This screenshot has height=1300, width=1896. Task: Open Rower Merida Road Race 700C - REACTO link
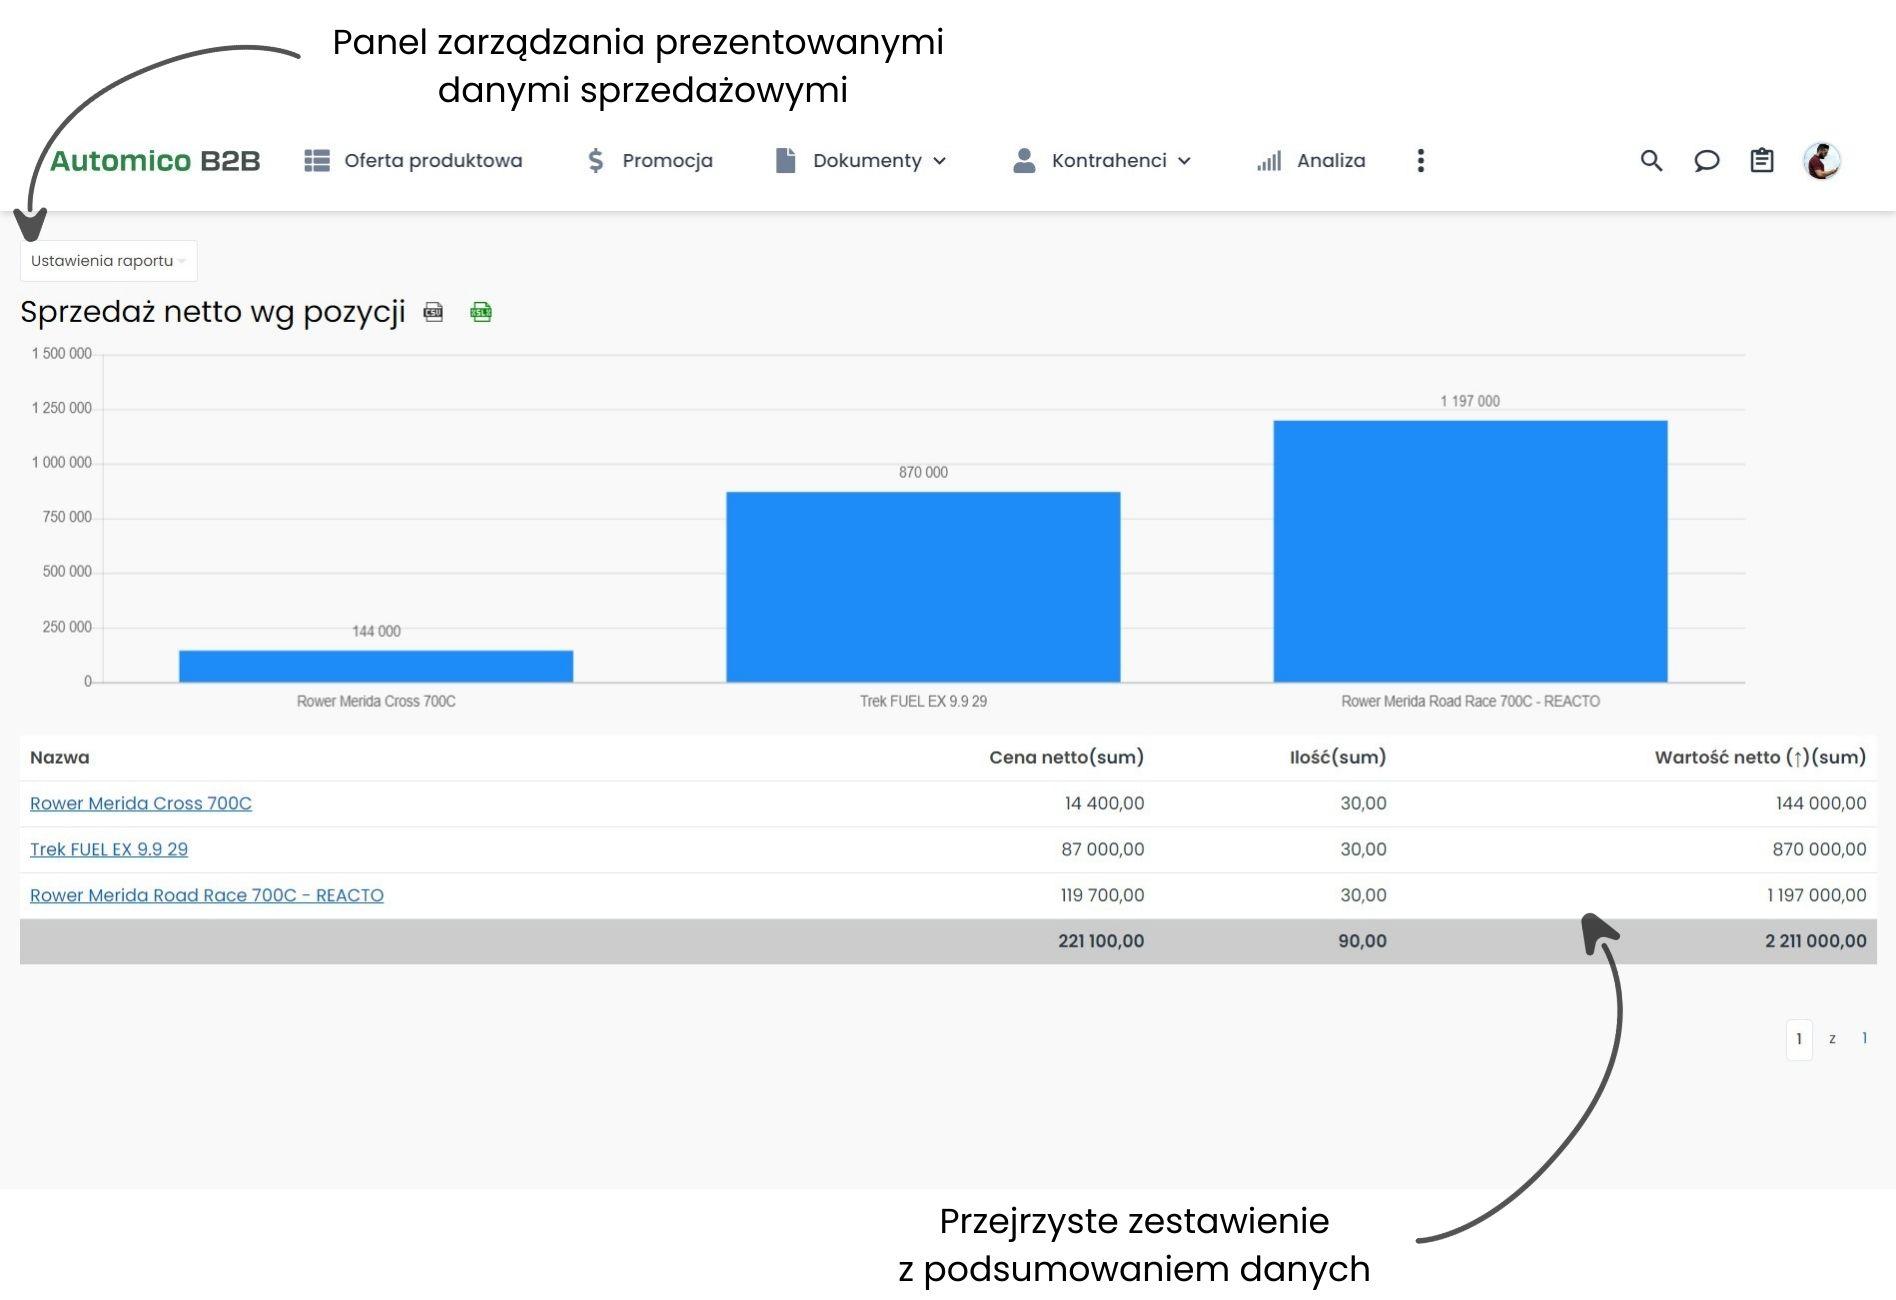[x=207, y=895]
